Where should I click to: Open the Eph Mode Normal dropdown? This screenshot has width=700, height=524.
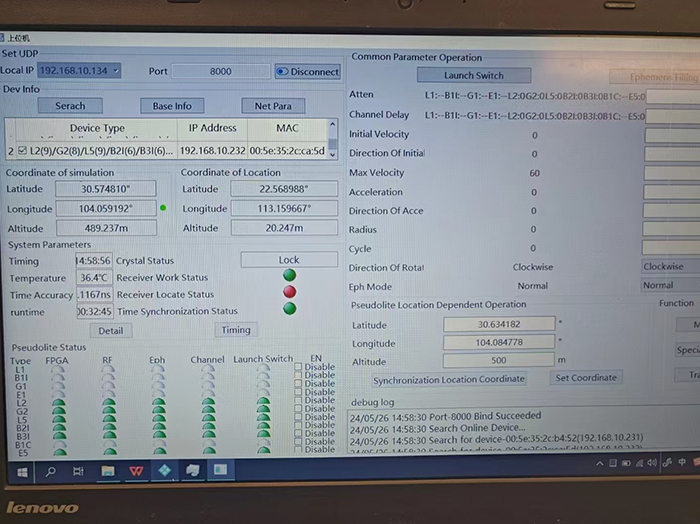click(668, 285)
